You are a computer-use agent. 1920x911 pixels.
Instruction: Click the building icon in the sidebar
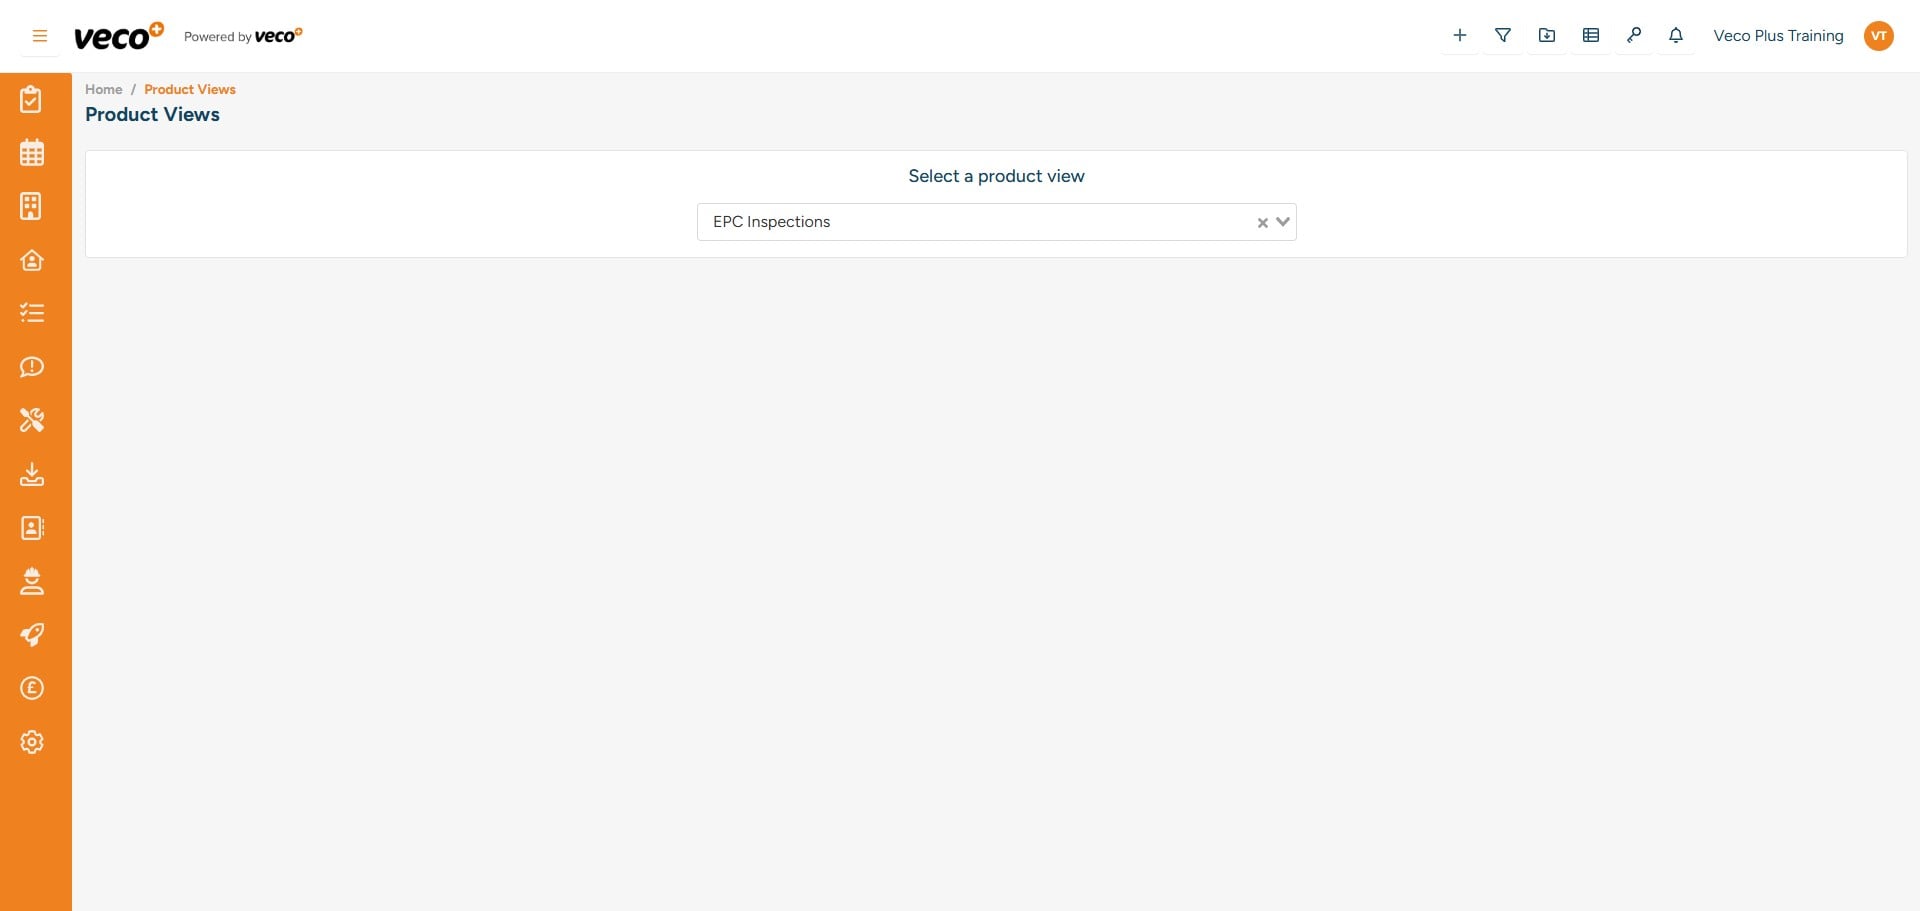(31, 205)
